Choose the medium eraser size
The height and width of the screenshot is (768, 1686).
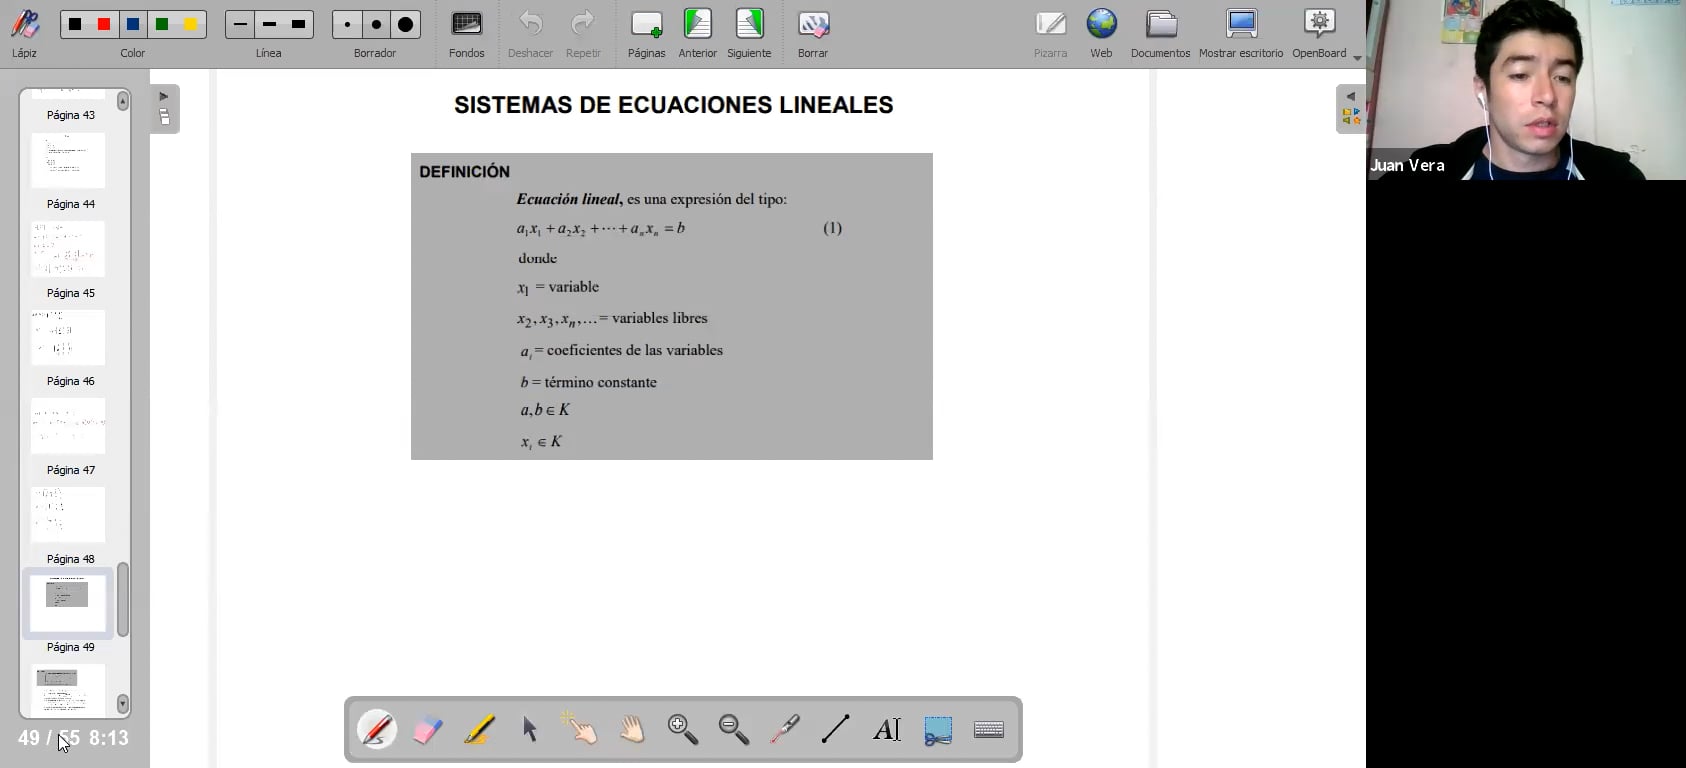pos(376,24)
